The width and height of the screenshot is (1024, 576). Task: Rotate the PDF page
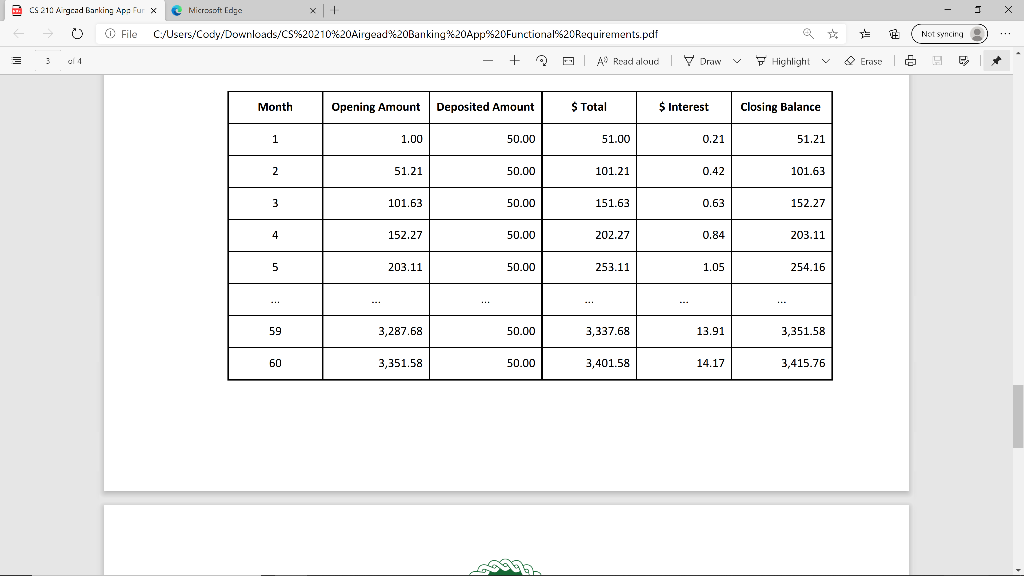coord(541,60)
